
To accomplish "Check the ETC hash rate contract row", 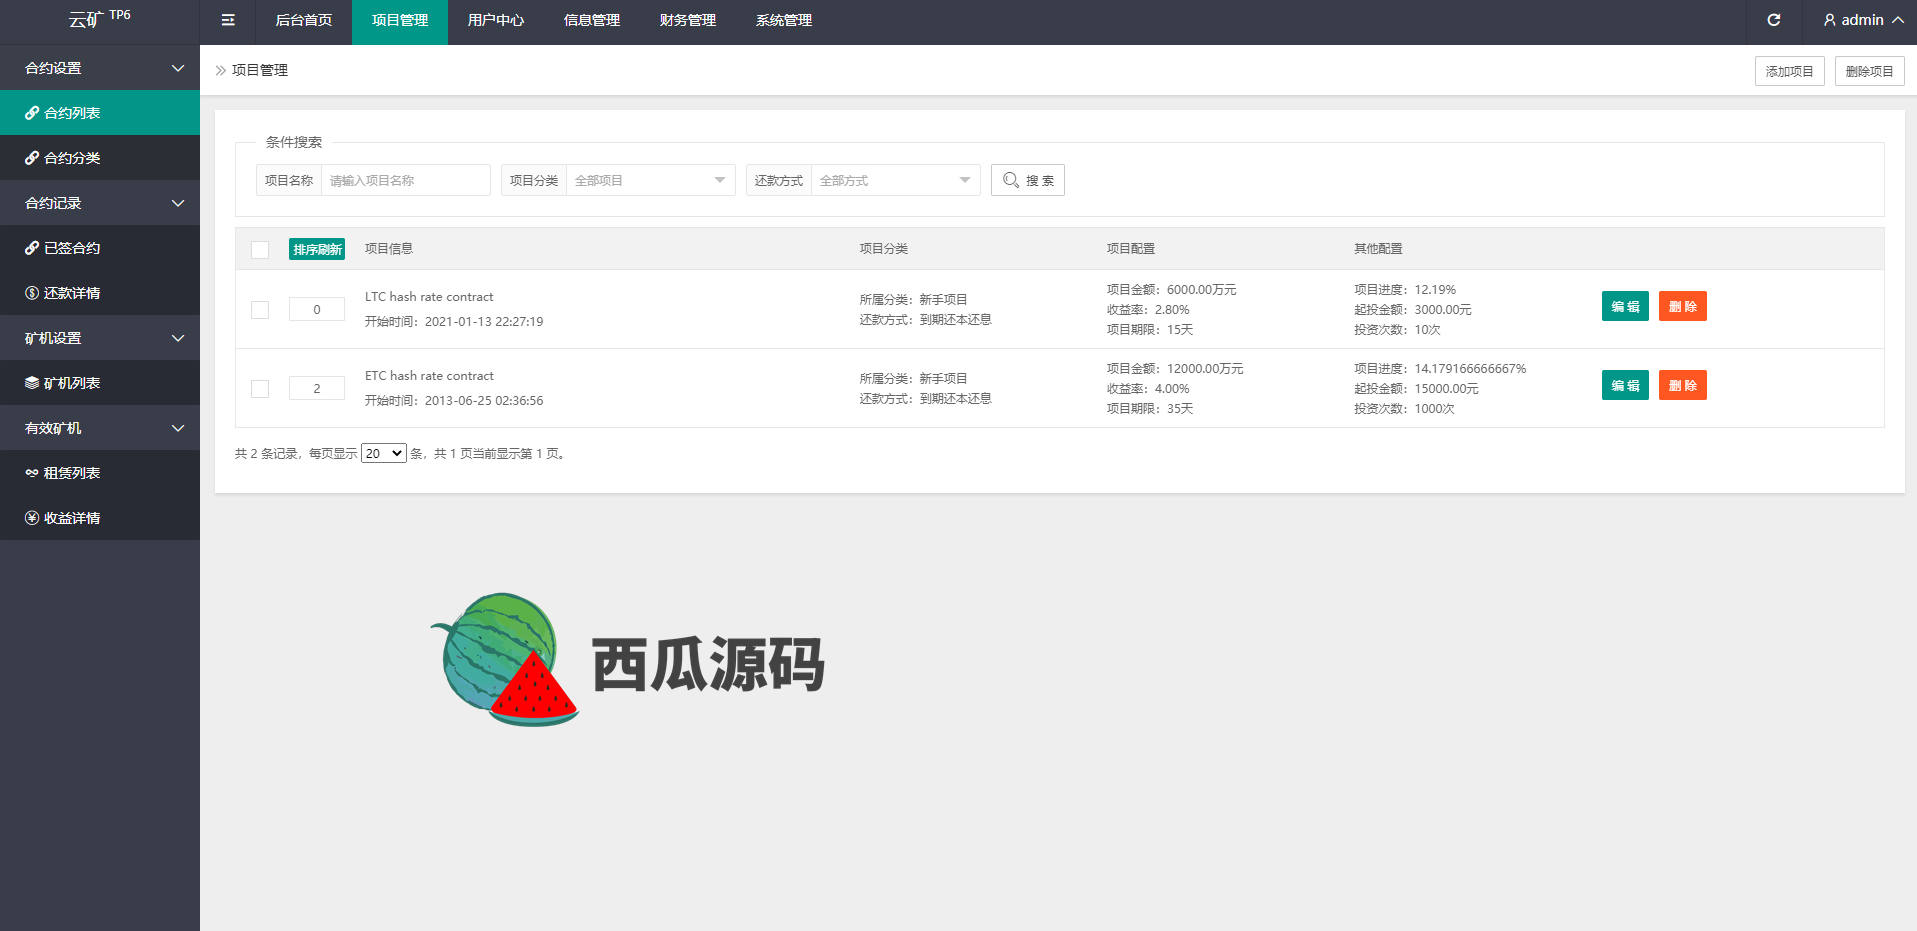I will click(x=260, y=389).
